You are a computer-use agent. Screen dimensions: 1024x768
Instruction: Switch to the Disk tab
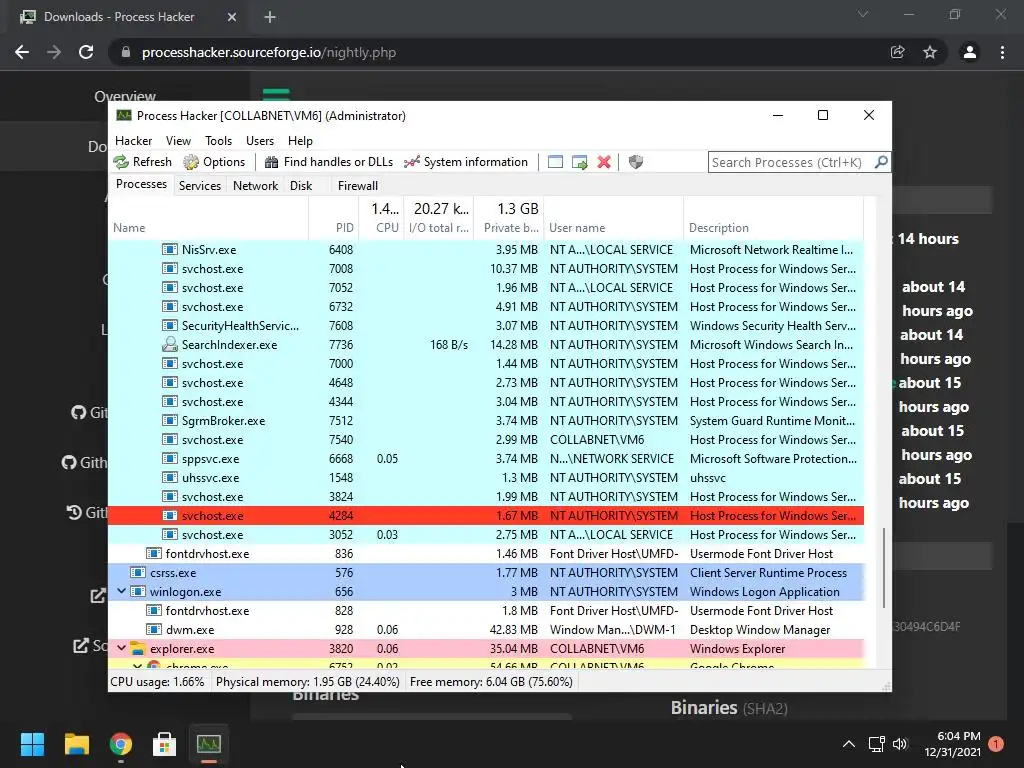coord(301,185)
